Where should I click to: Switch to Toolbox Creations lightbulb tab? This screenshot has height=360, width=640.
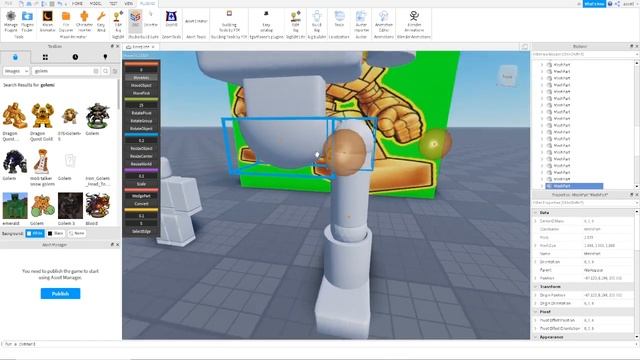coord(105,57)
